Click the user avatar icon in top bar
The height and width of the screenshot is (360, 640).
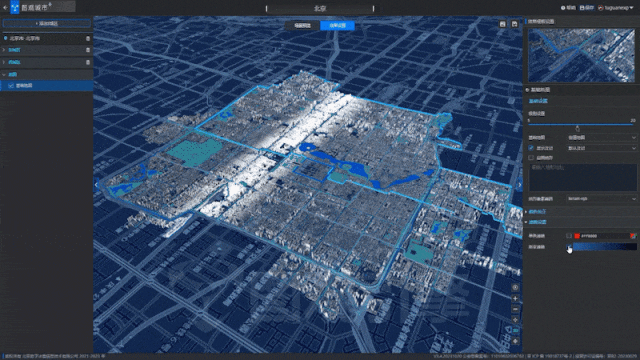point(601,8)
